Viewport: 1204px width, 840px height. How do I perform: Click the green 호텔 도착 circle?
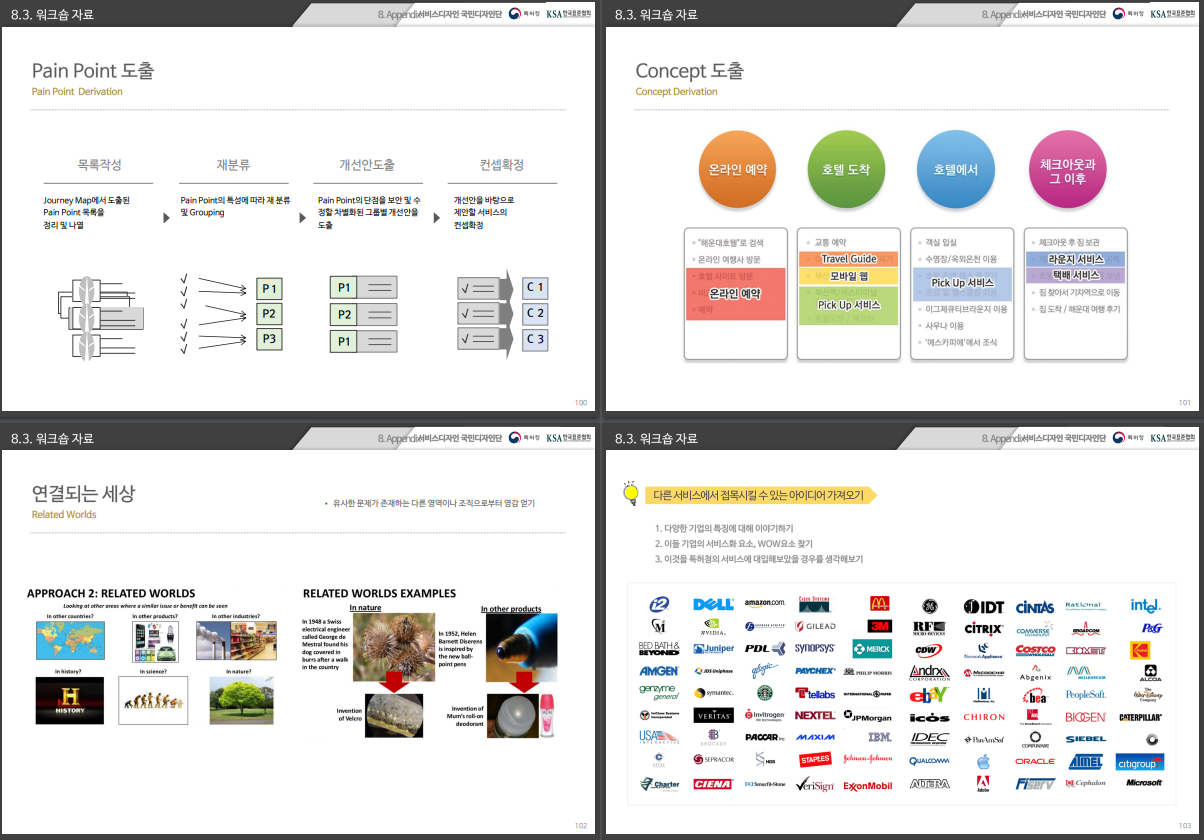pos(846,170)
